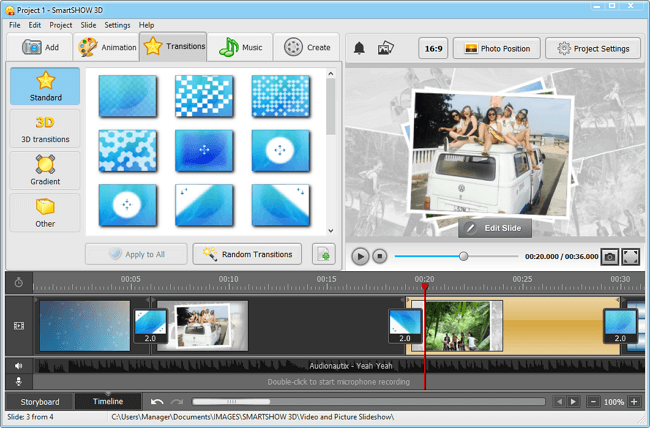Select the first blue slide on timeline
The height and width of the screenshot is (428, 650).
point(85,326)
